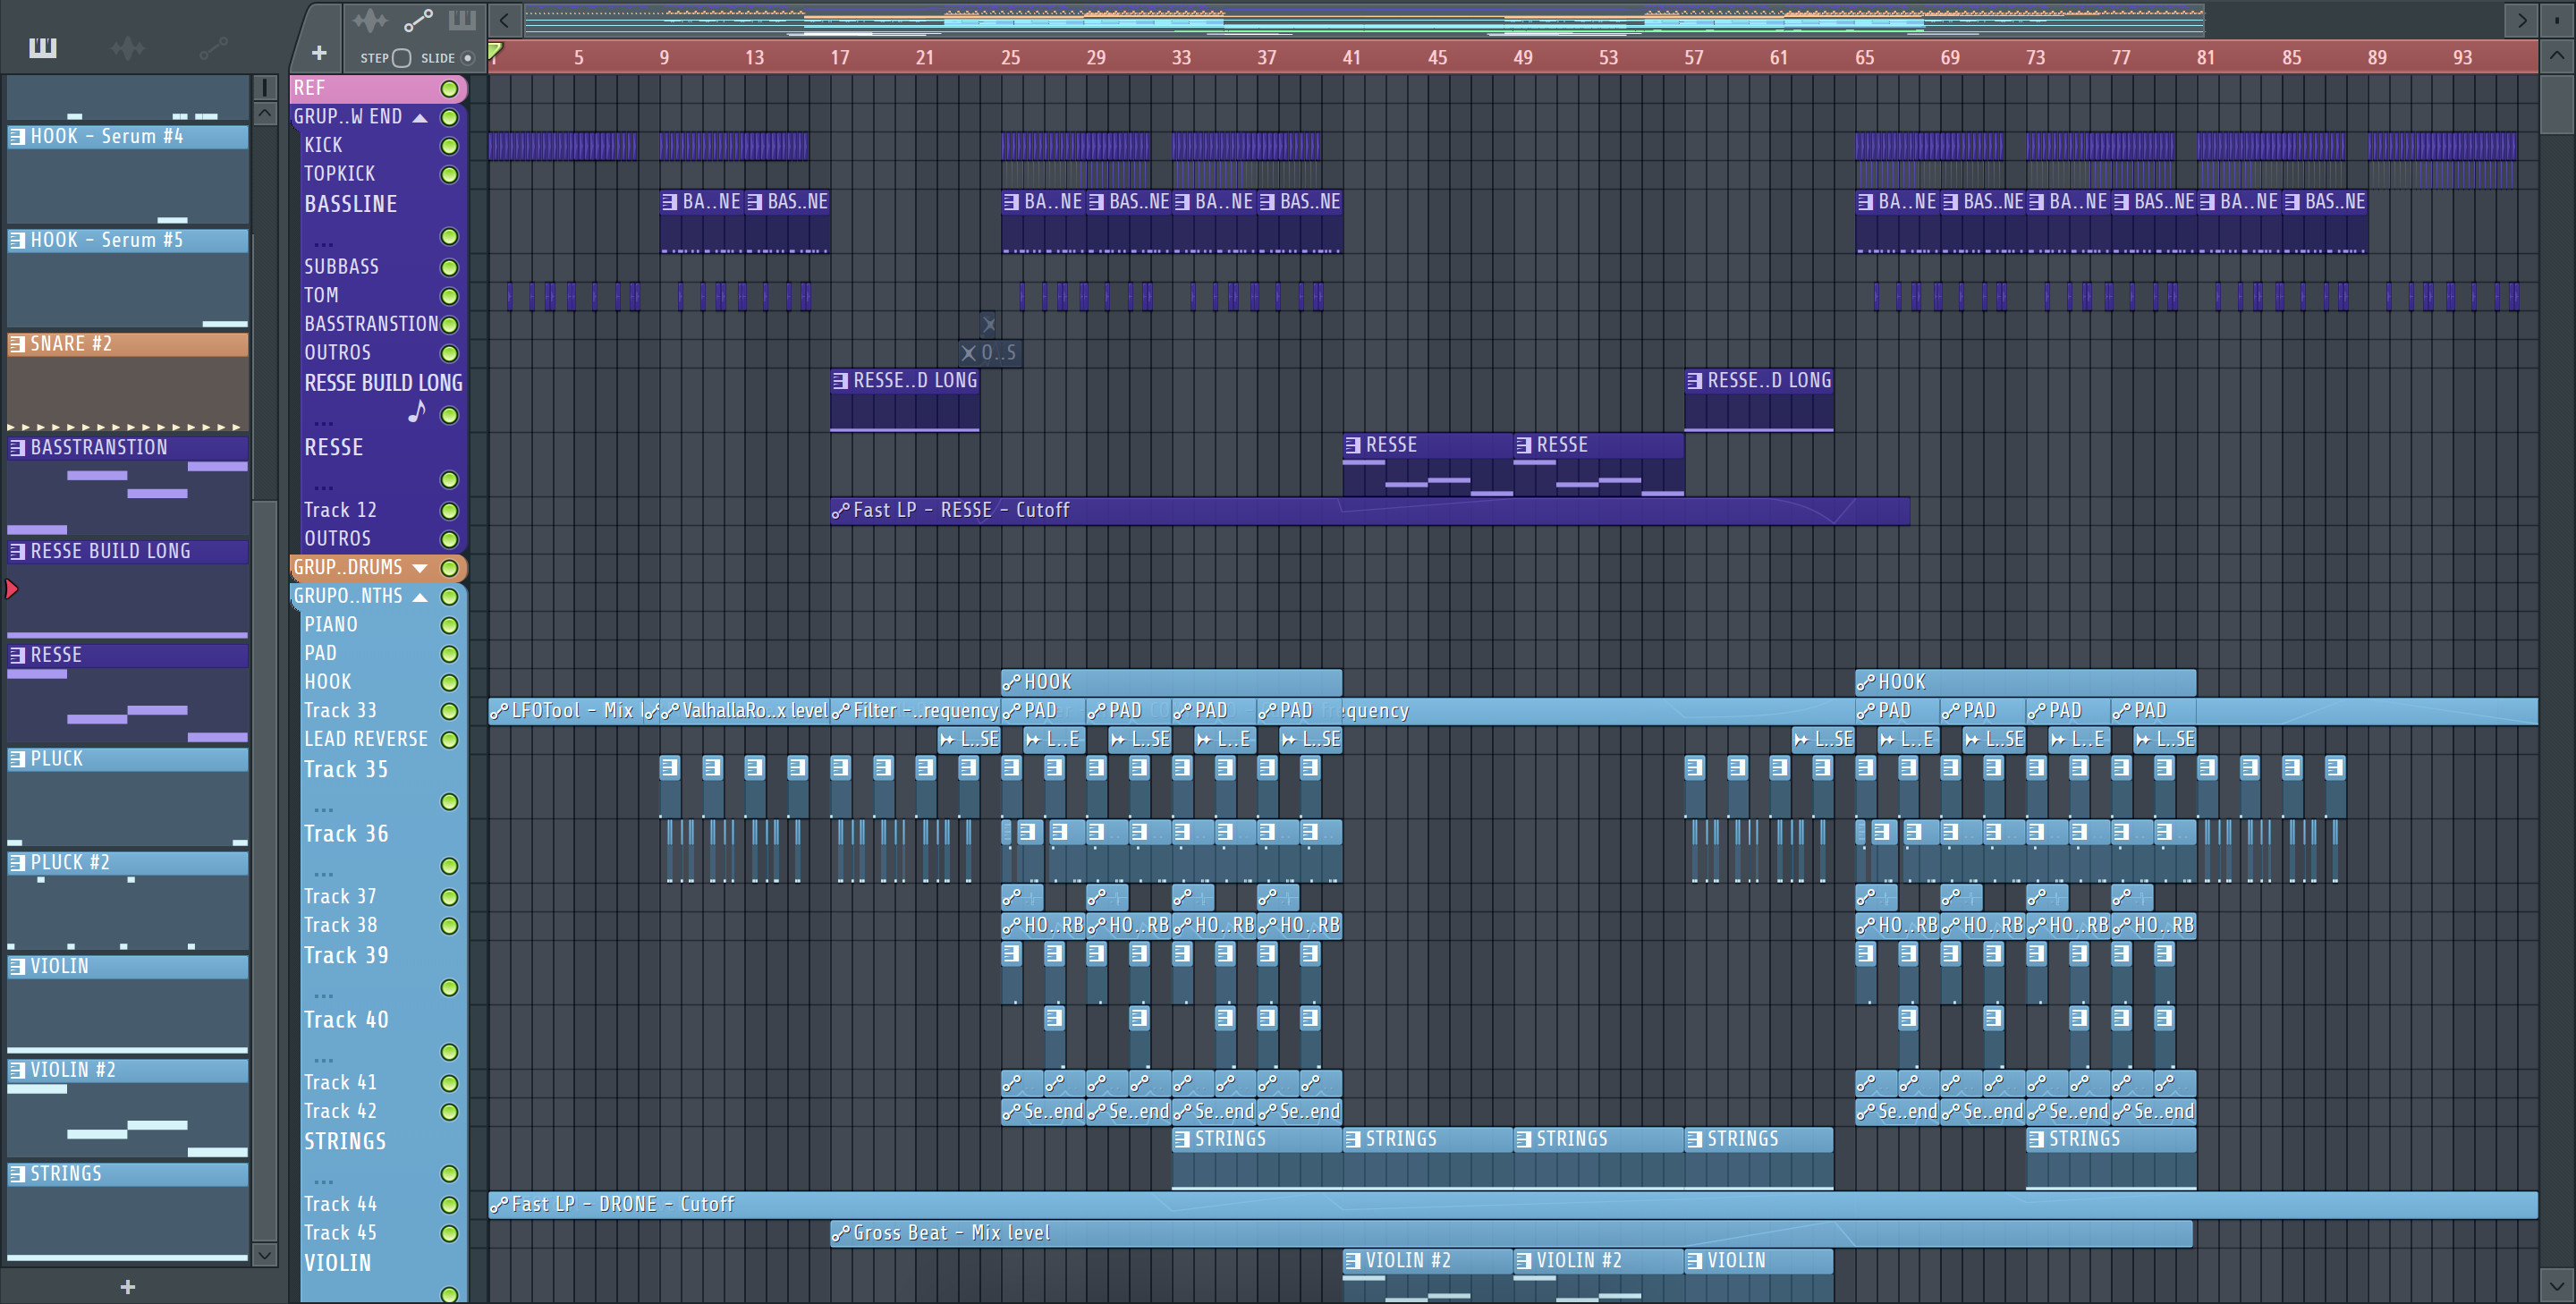
Task: Mute the PIANO track
Action: pos(450,626)
